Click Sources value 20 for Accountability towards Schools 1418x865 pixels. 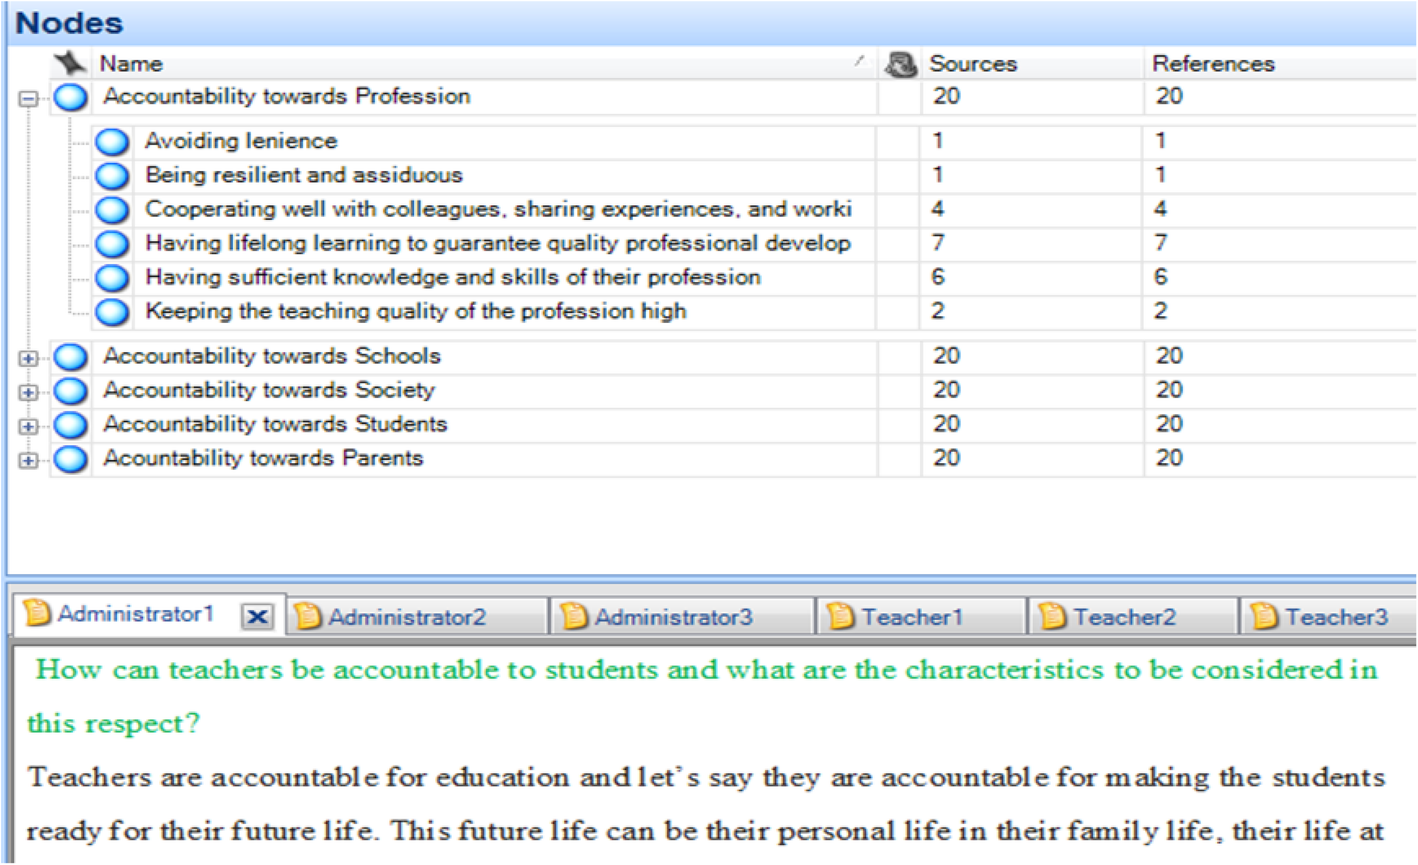coord(946,356)
